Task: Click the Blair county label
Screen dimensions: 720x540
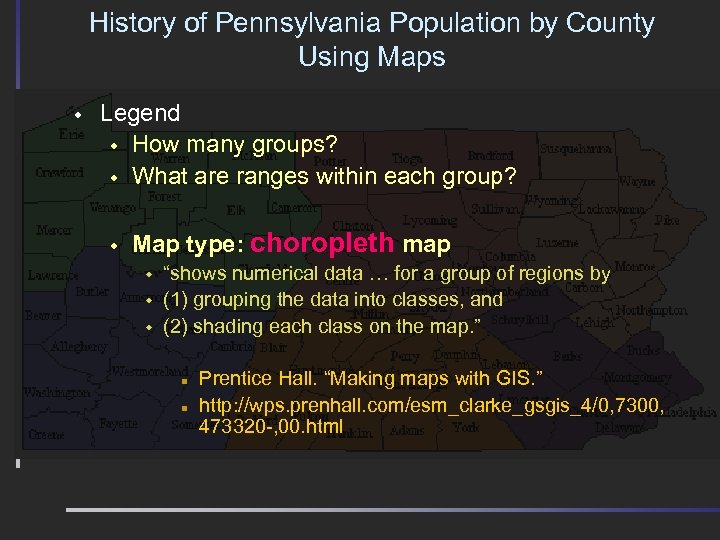Action: [273, 348]
